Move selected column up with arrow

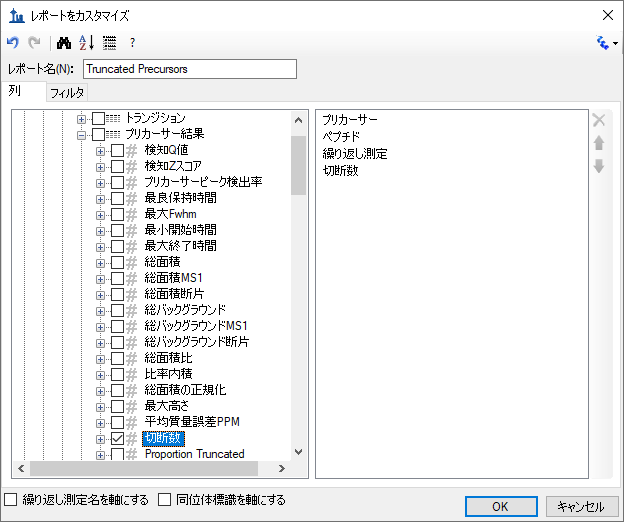599,143
